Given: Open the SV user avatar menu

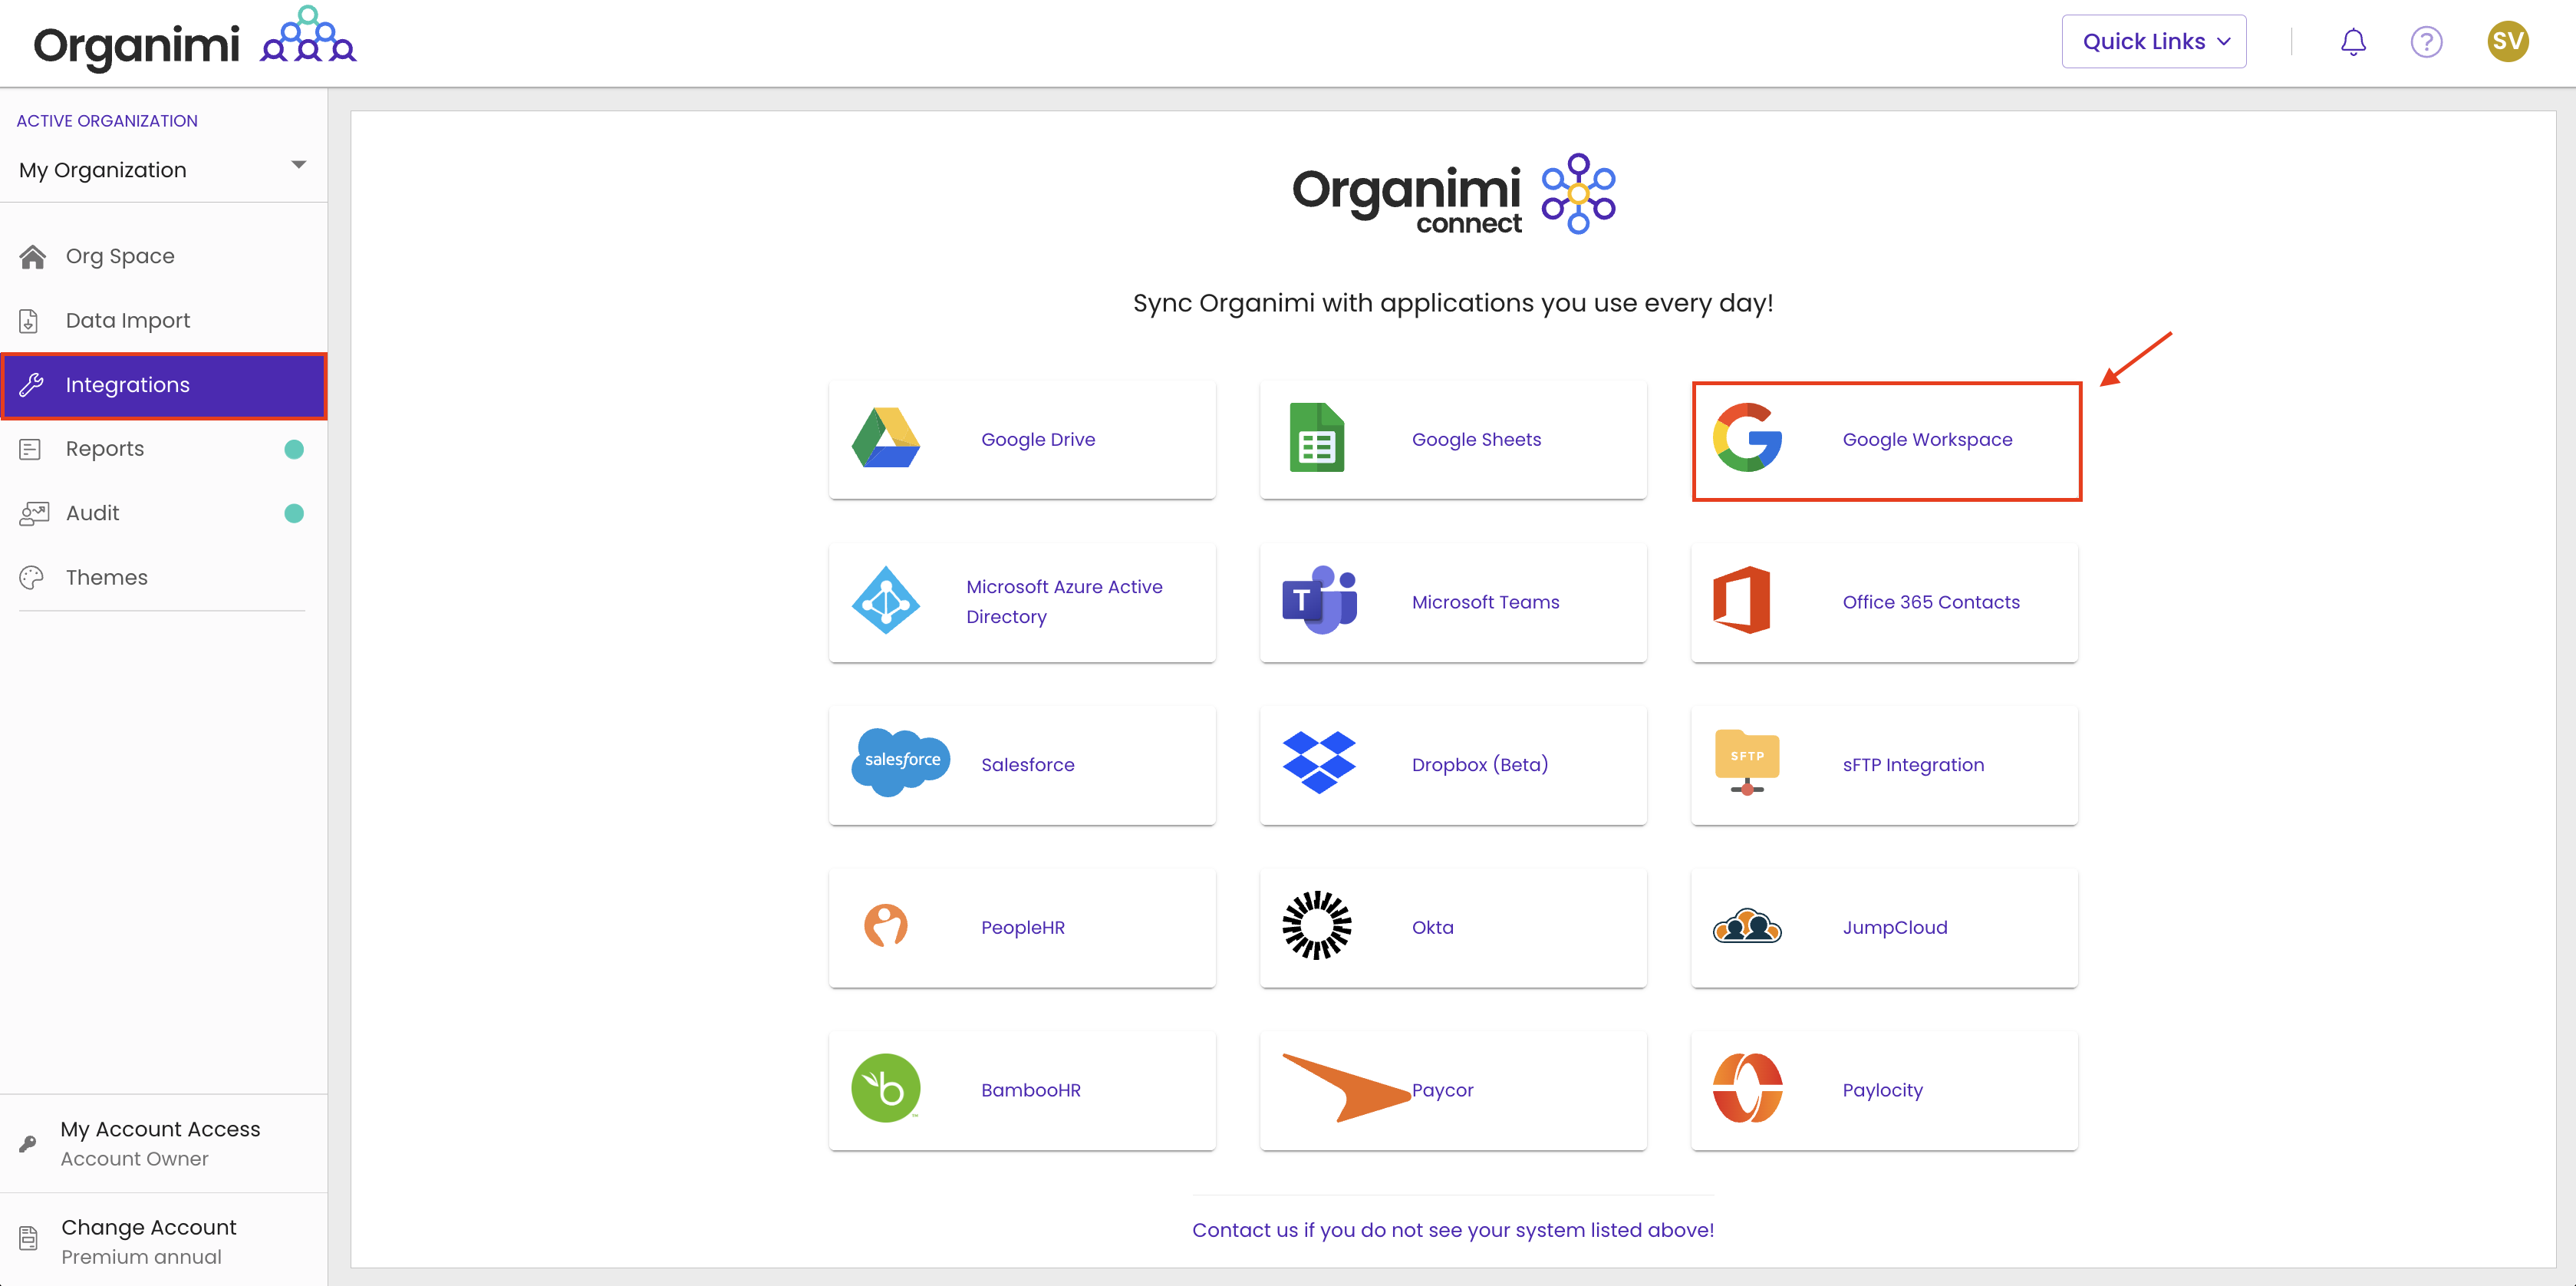Looking at the screenshot, I should [2507, 41].
